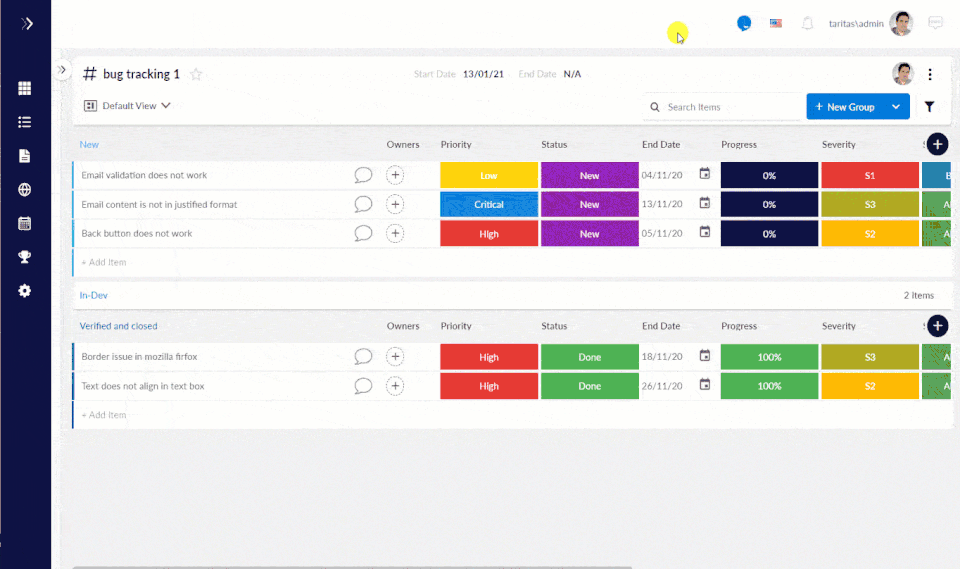Open the settings gear in sidebar

point(24,291)
